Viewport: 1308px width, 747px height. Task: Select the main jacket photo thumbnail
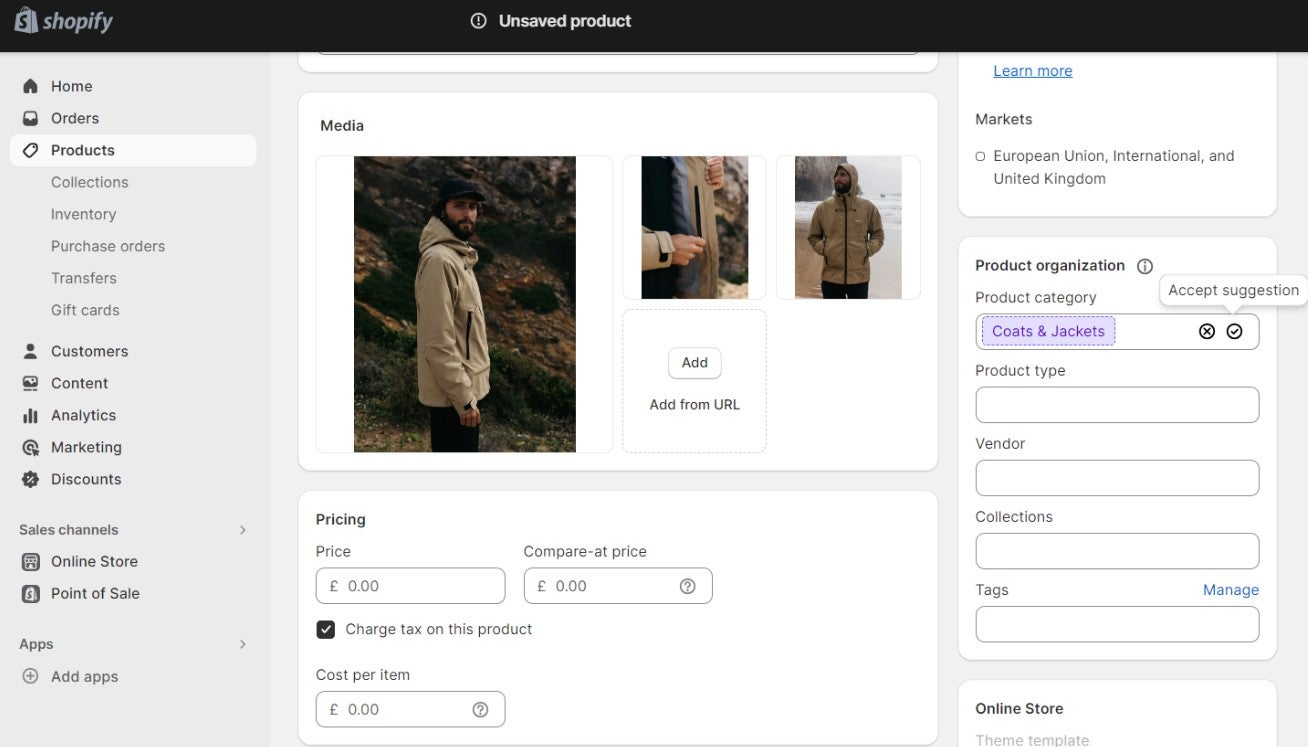tap(463, 303)
